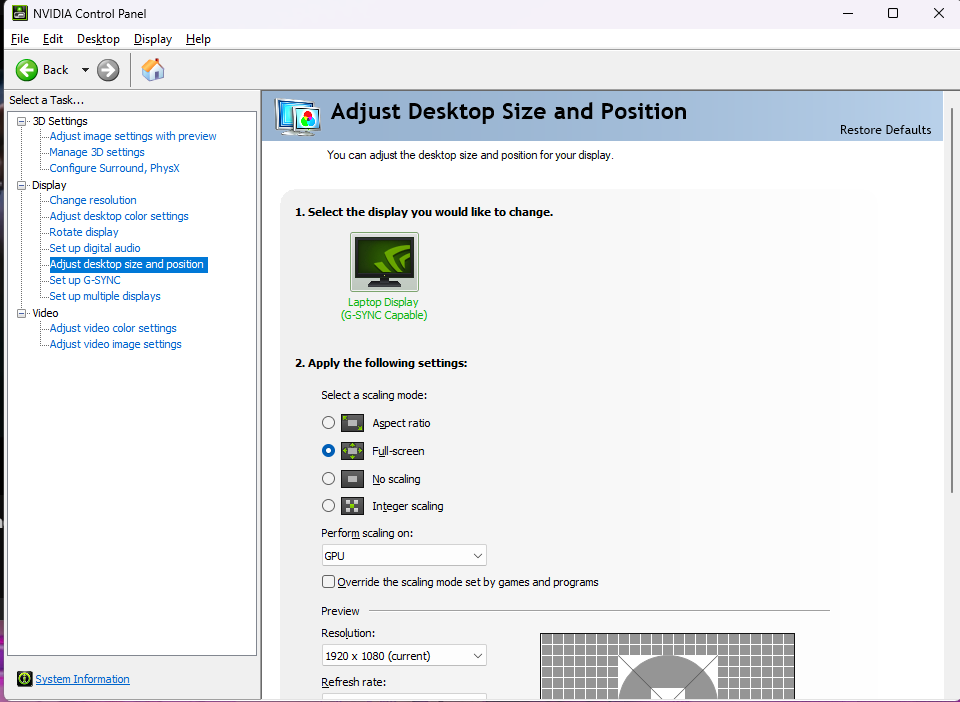960x702 pixels.
Task: Select the Laptop Display monitor thumbnail
Action: [x=384, y=261]
